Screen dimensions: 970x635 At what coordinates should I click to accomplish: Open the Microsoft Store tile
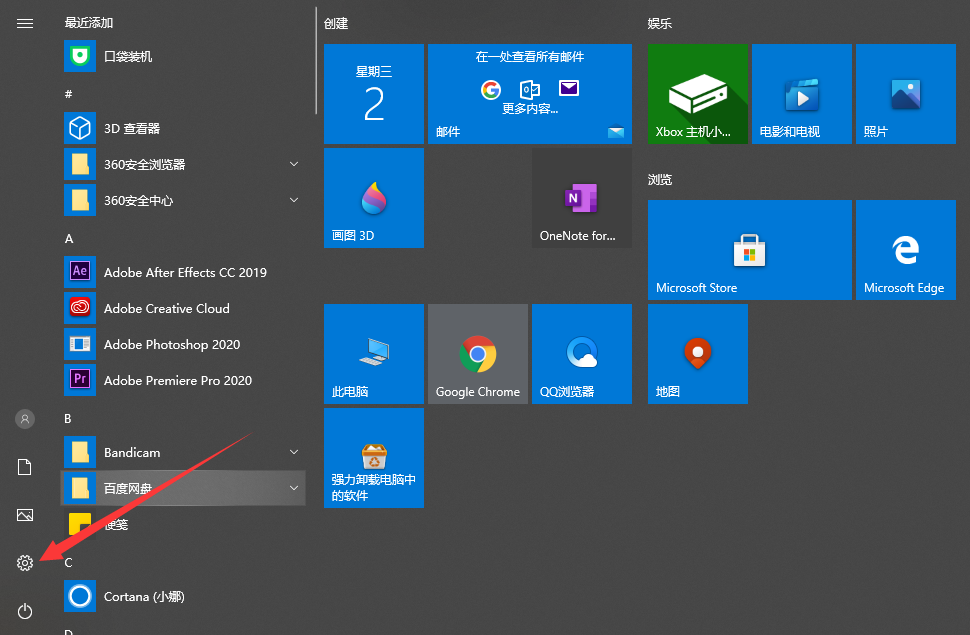click(x=750, y=250)
